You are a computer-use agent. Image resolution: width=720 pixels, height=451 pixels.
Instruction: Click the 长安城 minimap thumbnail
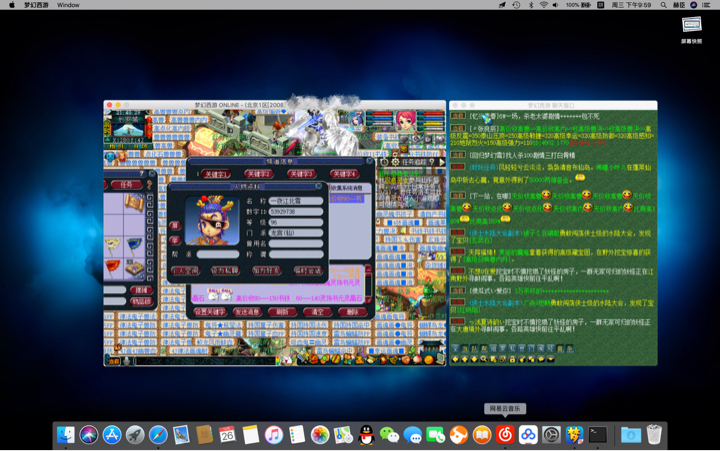(x=129, y=130)
